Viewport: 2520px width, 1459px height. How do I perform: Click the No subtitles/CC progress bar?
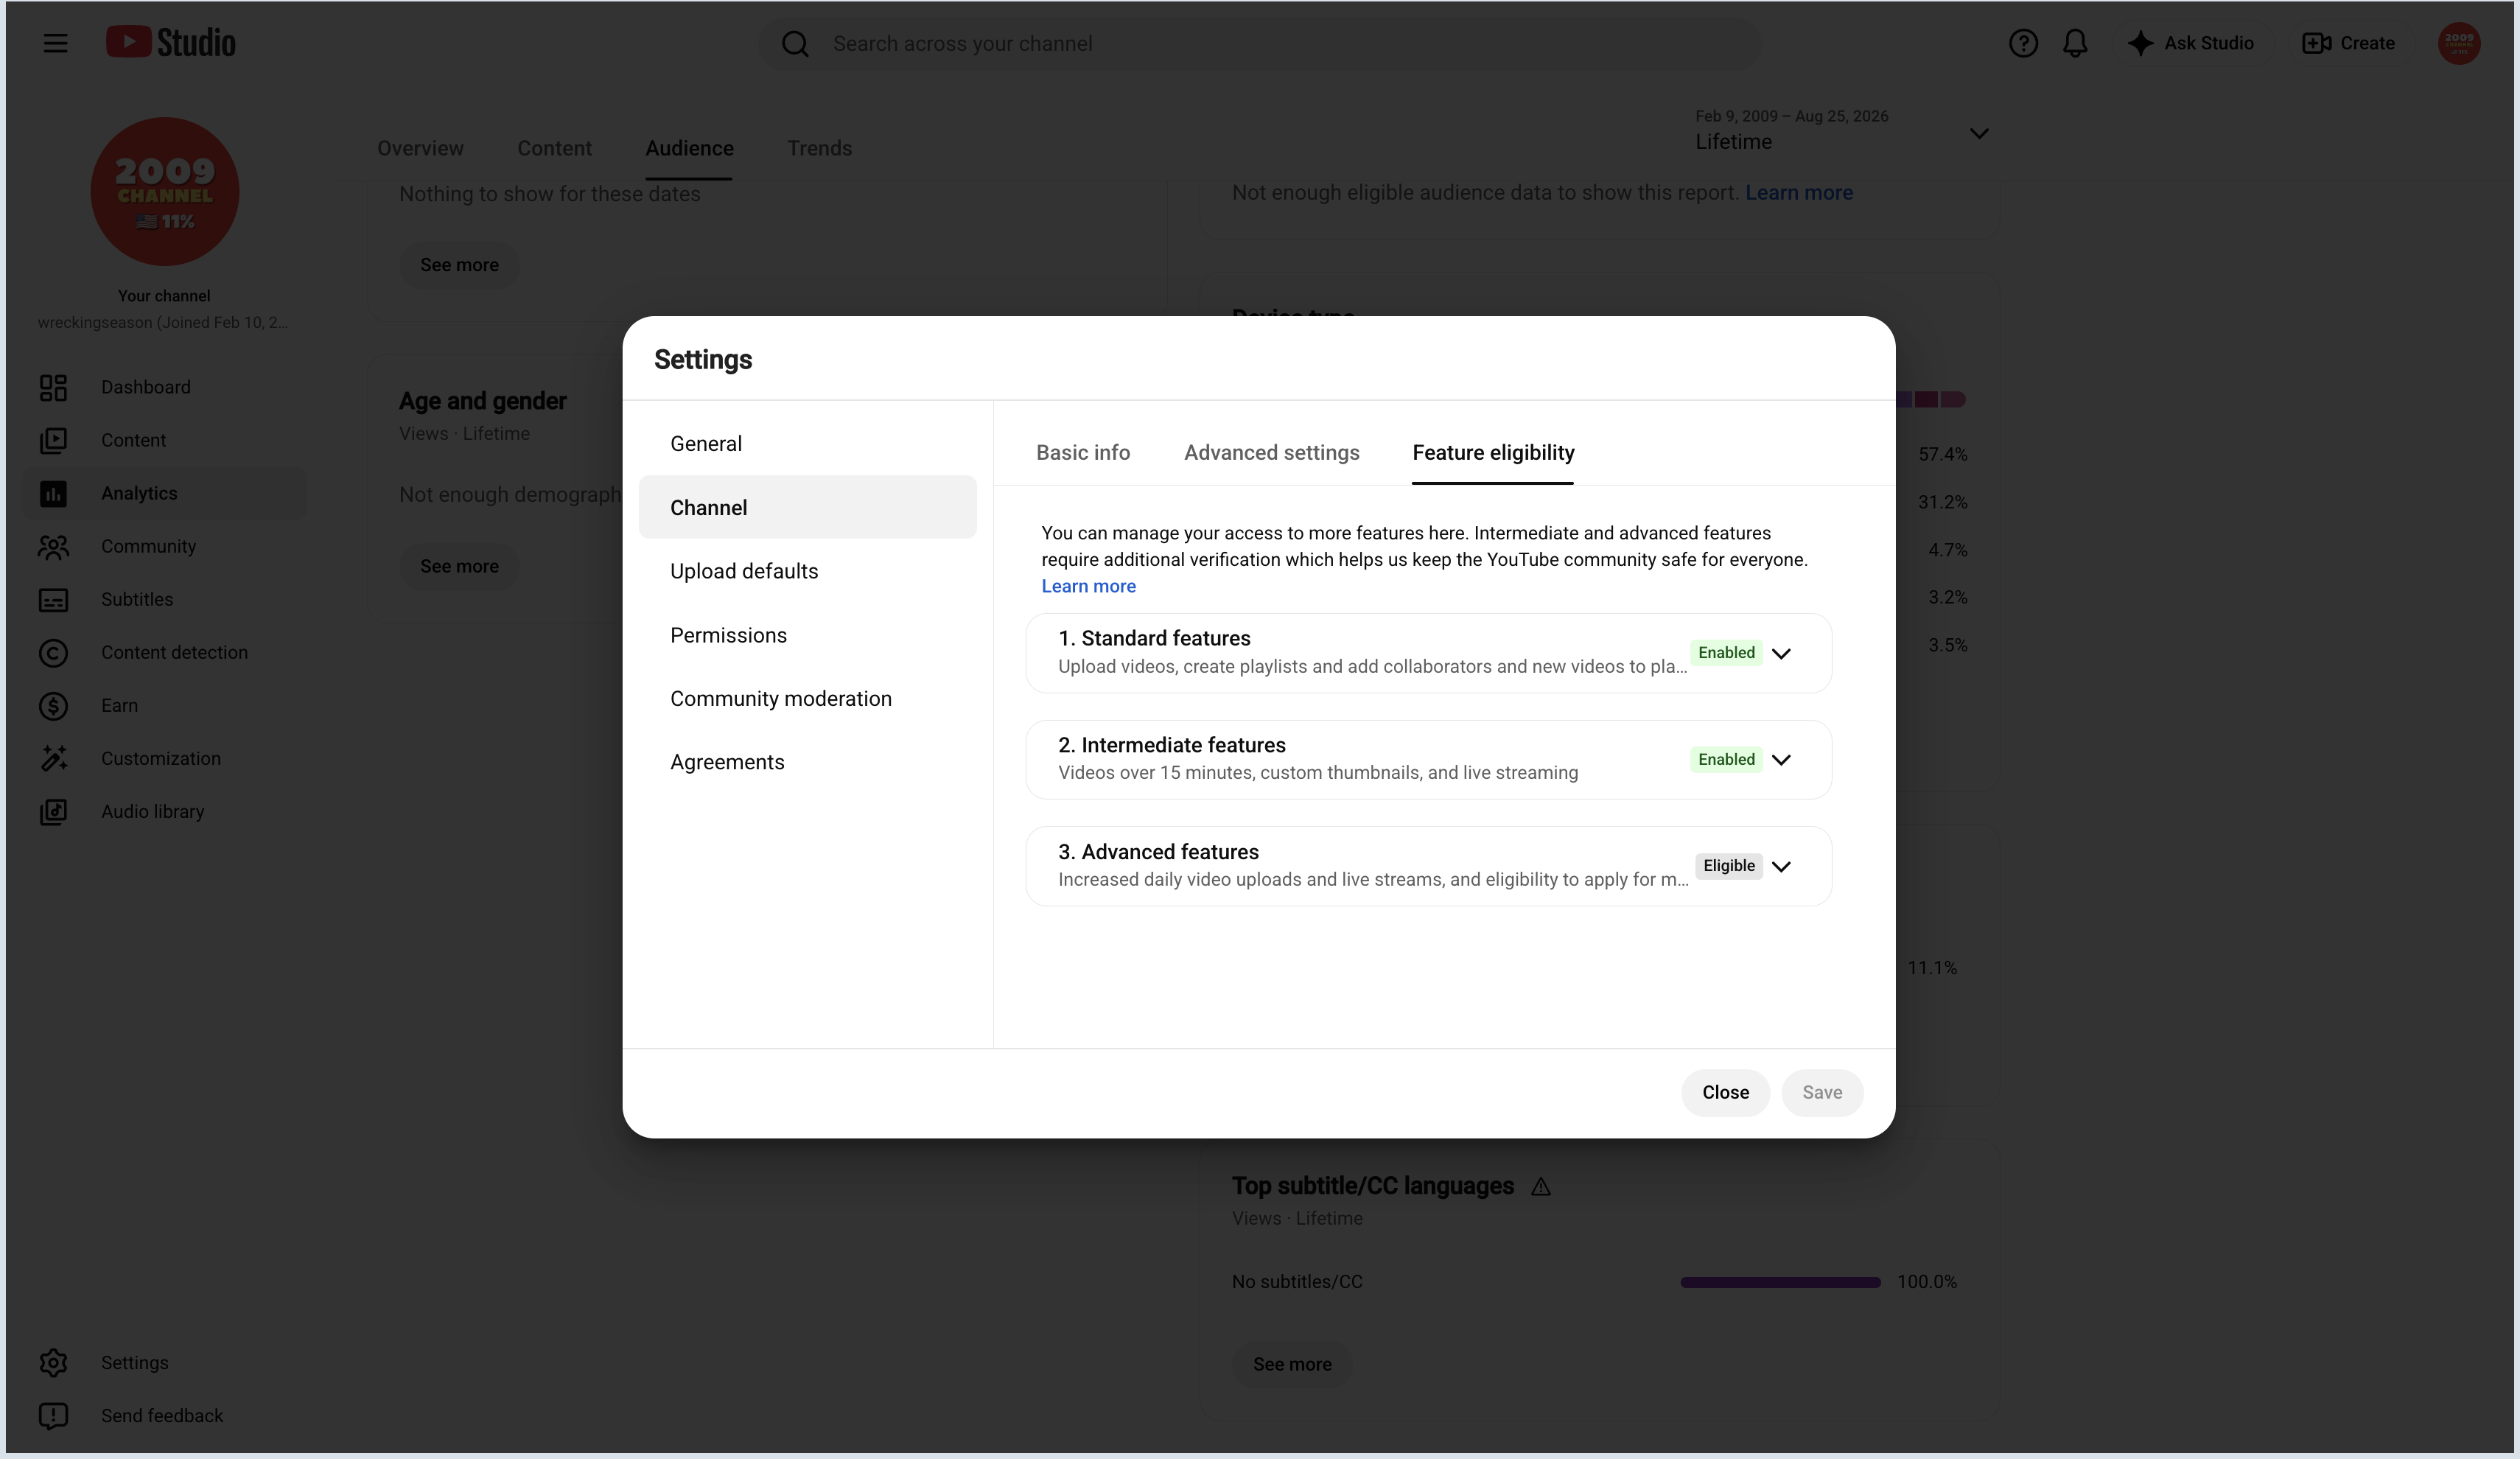[x=1780, y=1282]
